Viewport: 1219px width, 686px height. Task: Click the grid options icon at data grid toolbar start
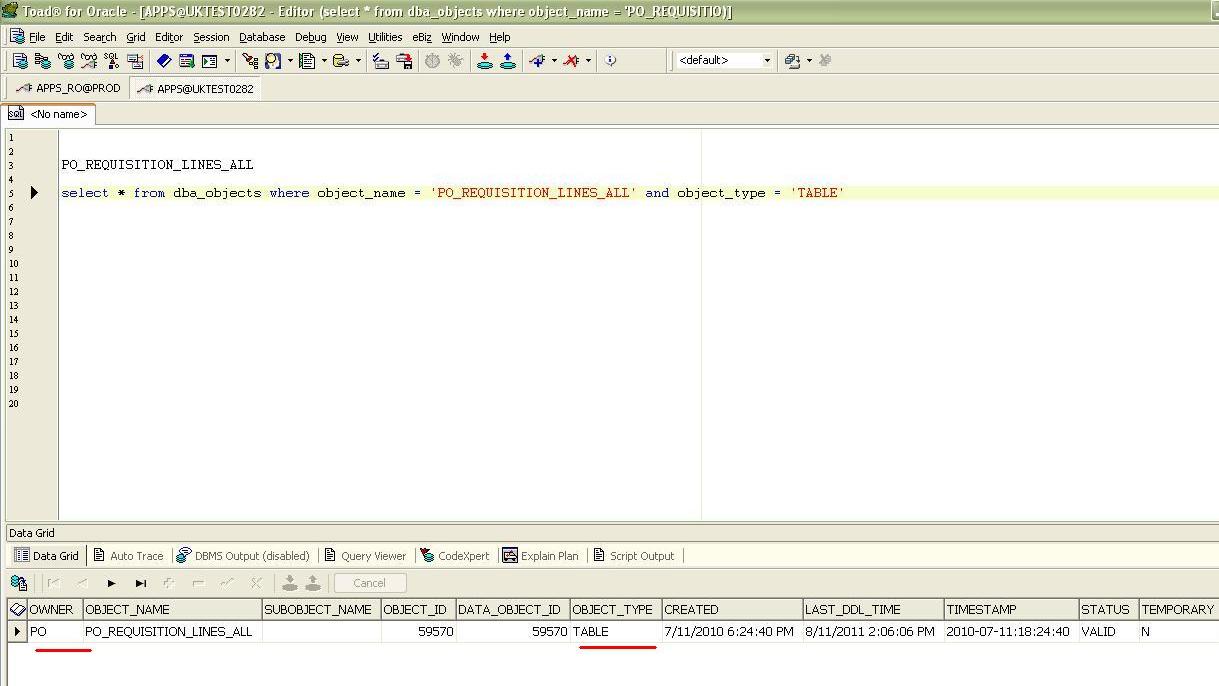pos(18,583)
